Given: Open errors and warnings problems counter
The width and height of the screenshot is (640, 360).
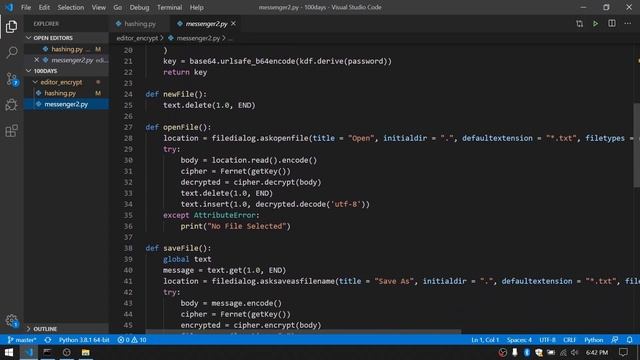Looking at the screenshot, I should click(132, 340).
